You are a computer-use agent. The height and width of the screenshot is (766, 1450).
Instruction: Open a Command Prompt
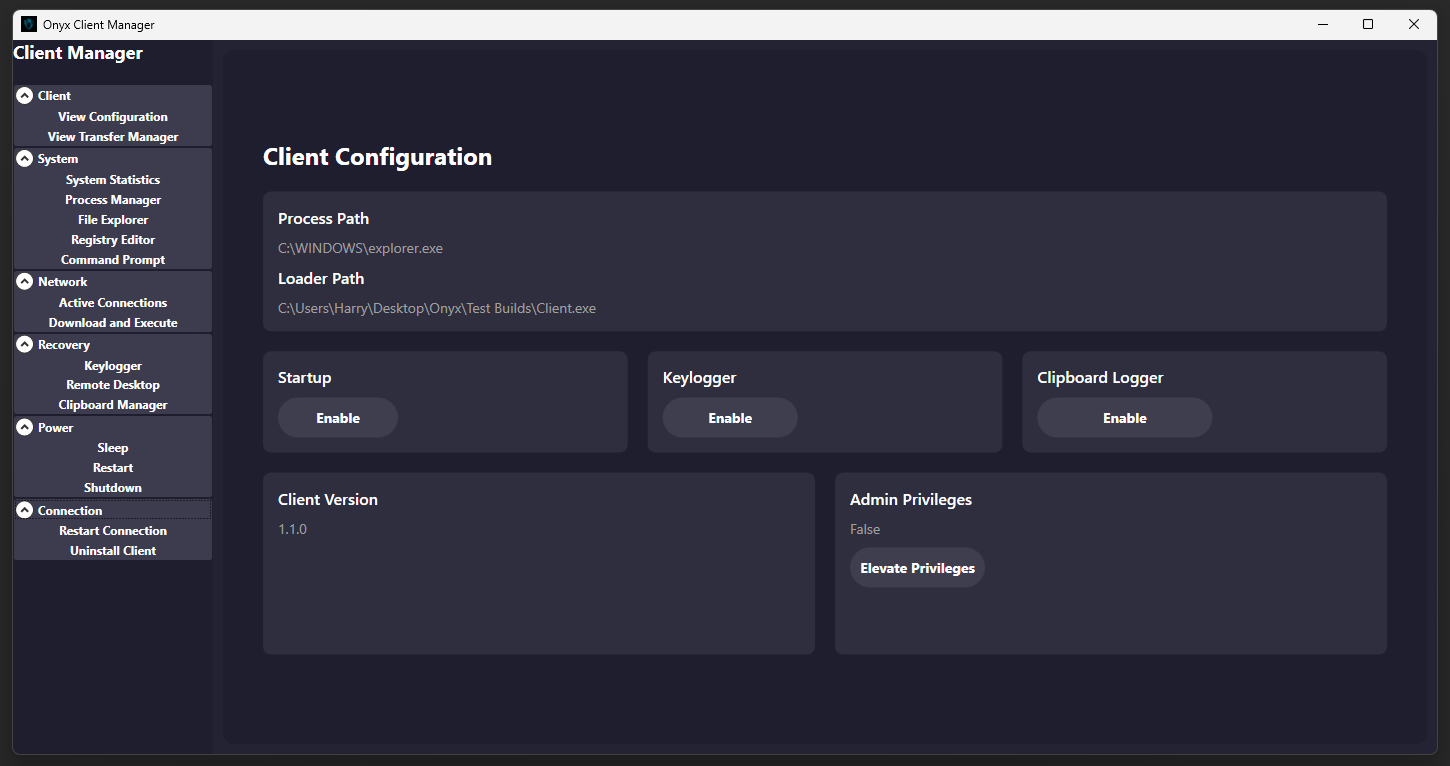click(x=112, y=259)
